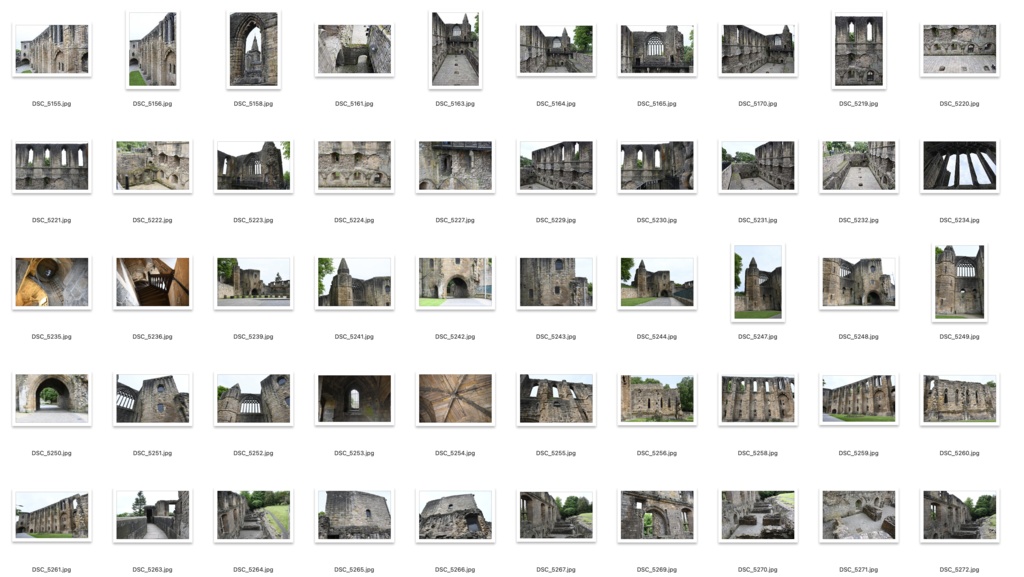
Task: Open the interior window photo DSC_5252.jpg
Action: 253,399
